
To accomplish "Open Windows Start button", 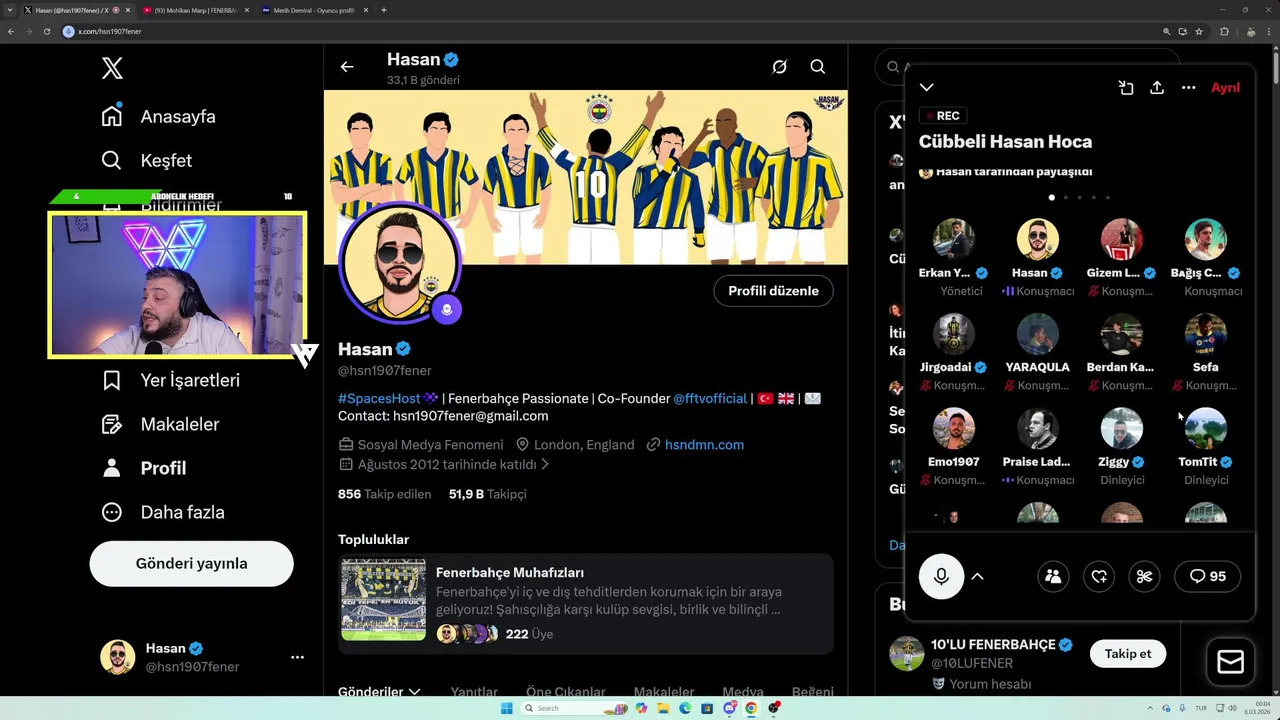I will click(506, 708).
